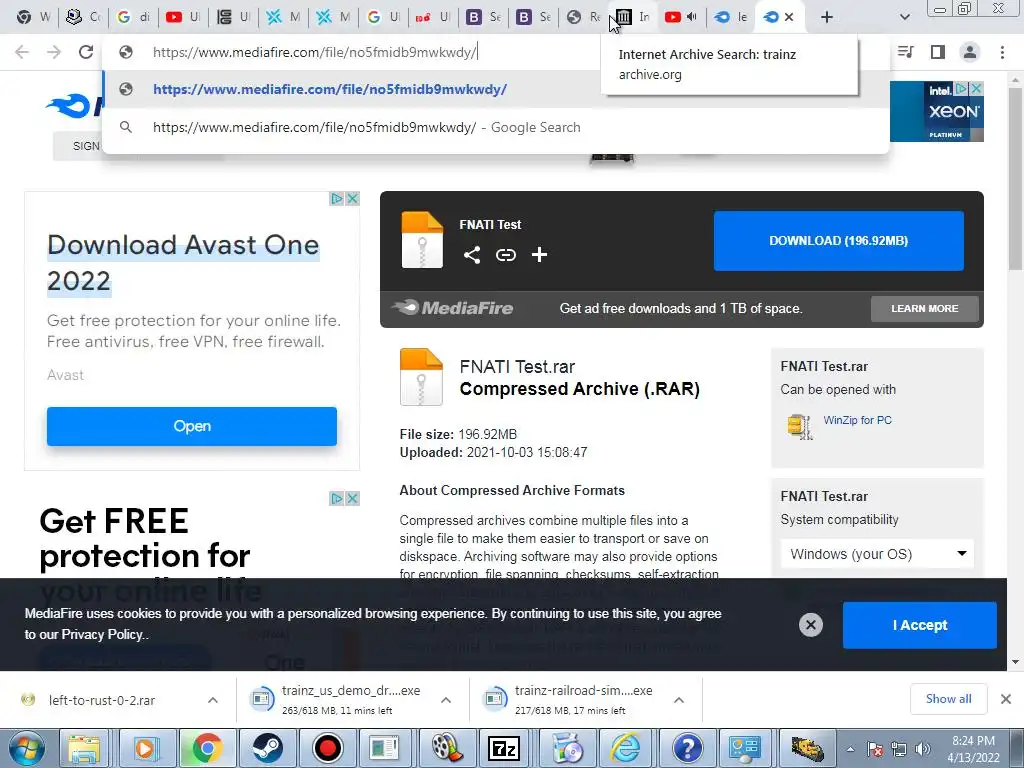Click Show all downloads button
Screen dimensions: 1024x768
(948, 699)
